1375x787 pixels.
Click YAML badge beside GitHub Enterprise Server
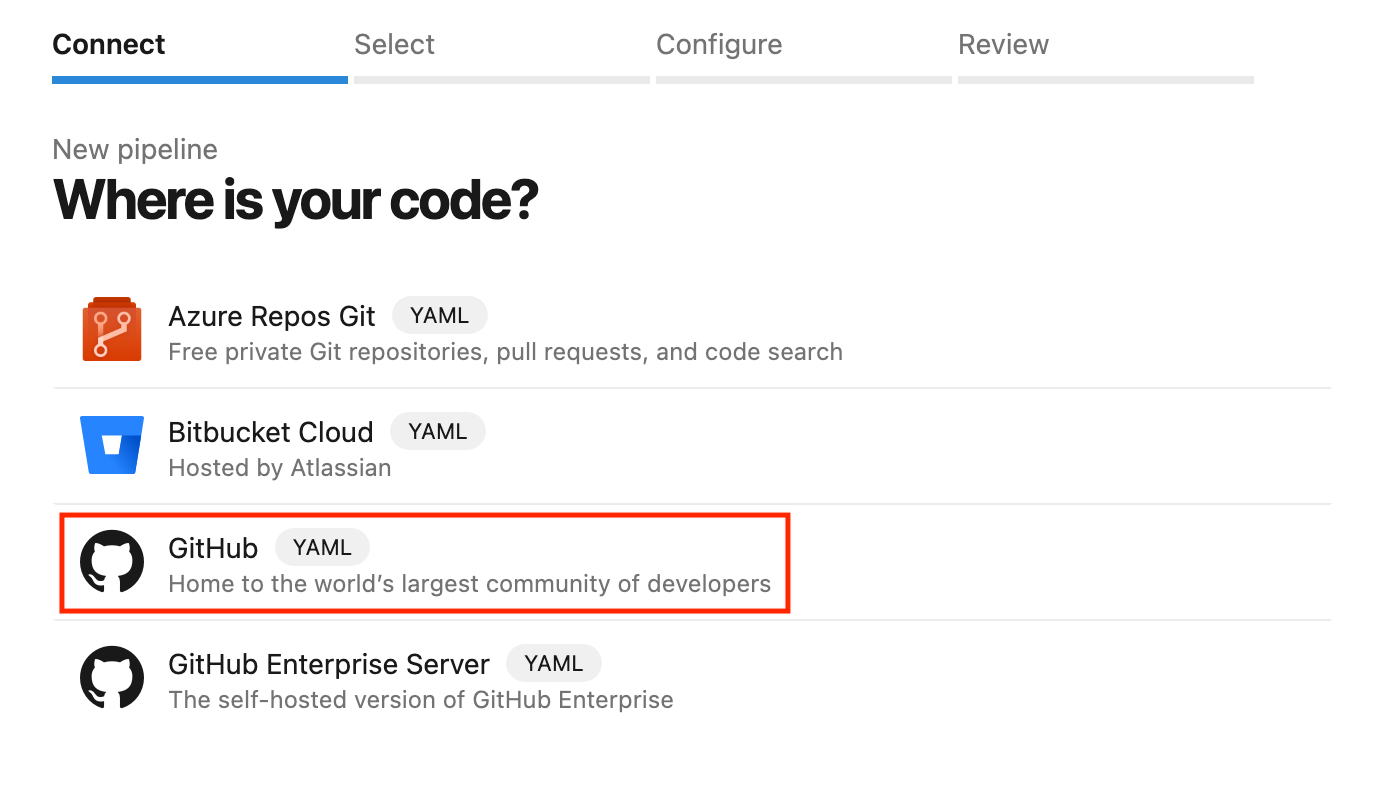[553, 664]
